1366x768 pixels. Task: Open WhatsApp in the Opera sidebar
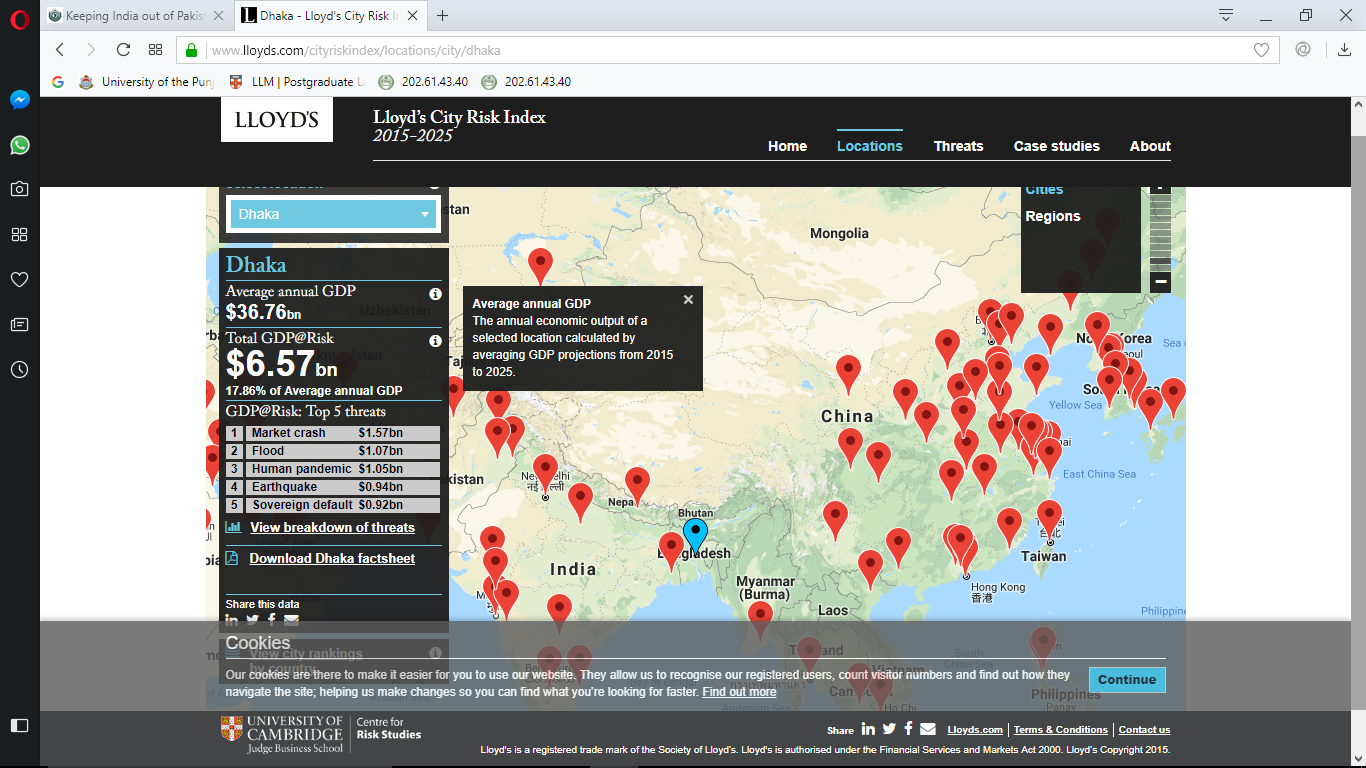coord(19,145)
